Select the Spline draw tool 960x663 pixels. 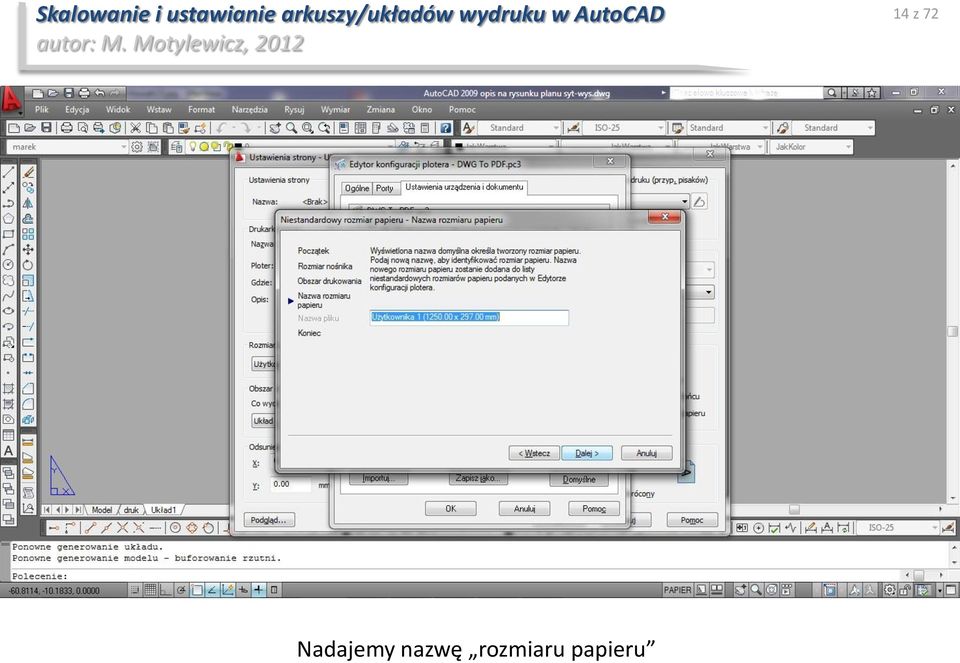9,296
